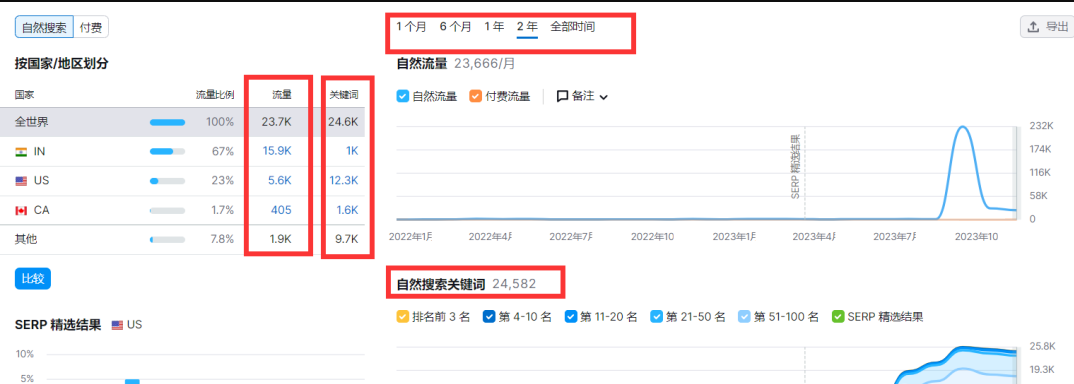Viewport: 1074px width, 384px height.
Task: Toggle the 第 11-20 名 checkbox
Action: [571, 317]
